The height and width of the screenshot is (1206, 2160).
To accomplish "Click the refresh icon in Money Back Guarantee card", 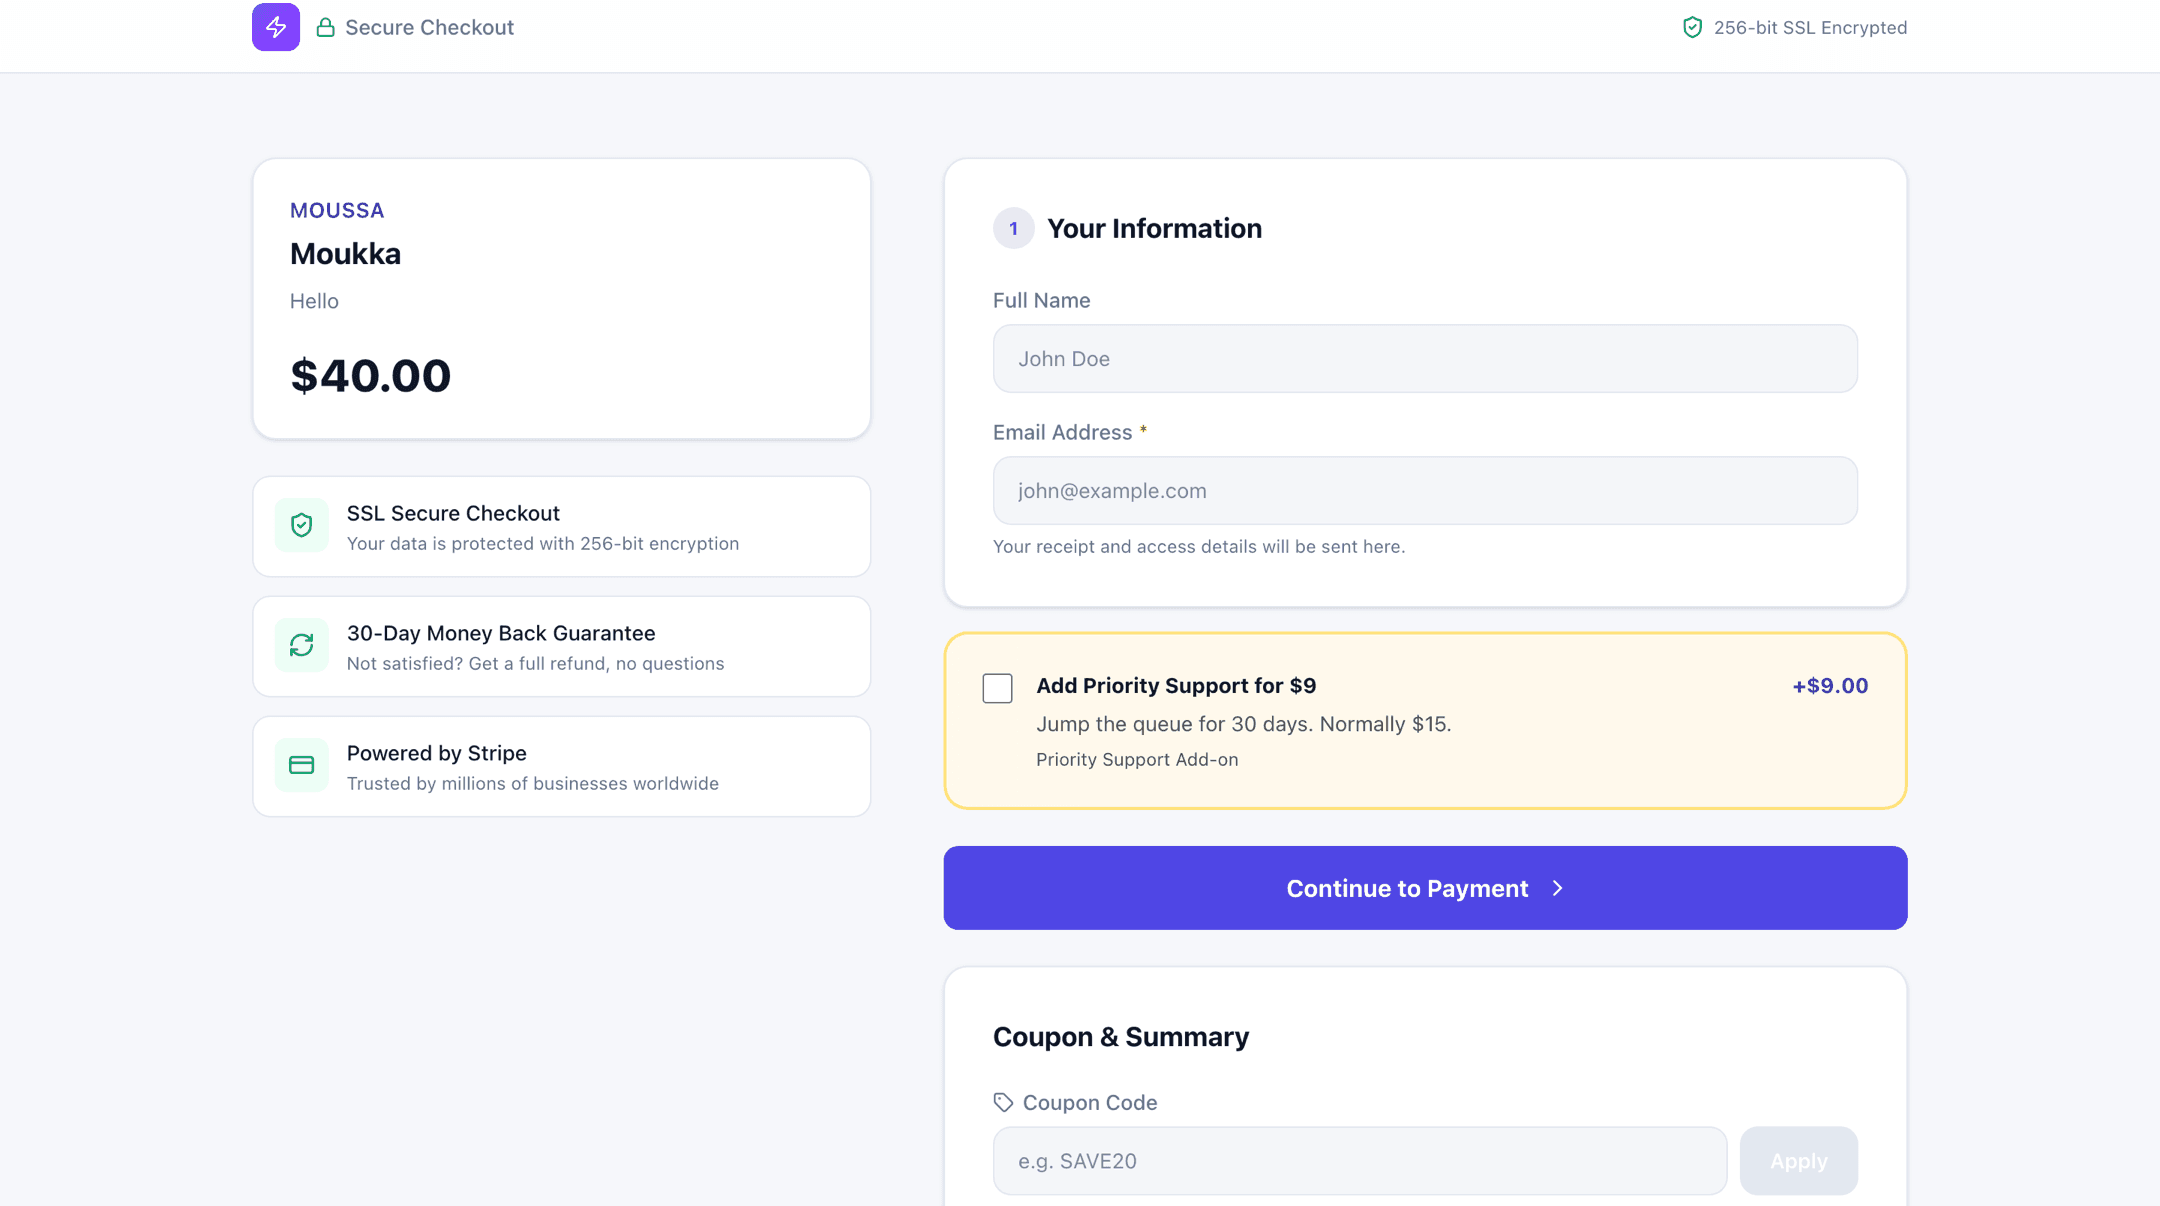I will [x=302, y=645].
